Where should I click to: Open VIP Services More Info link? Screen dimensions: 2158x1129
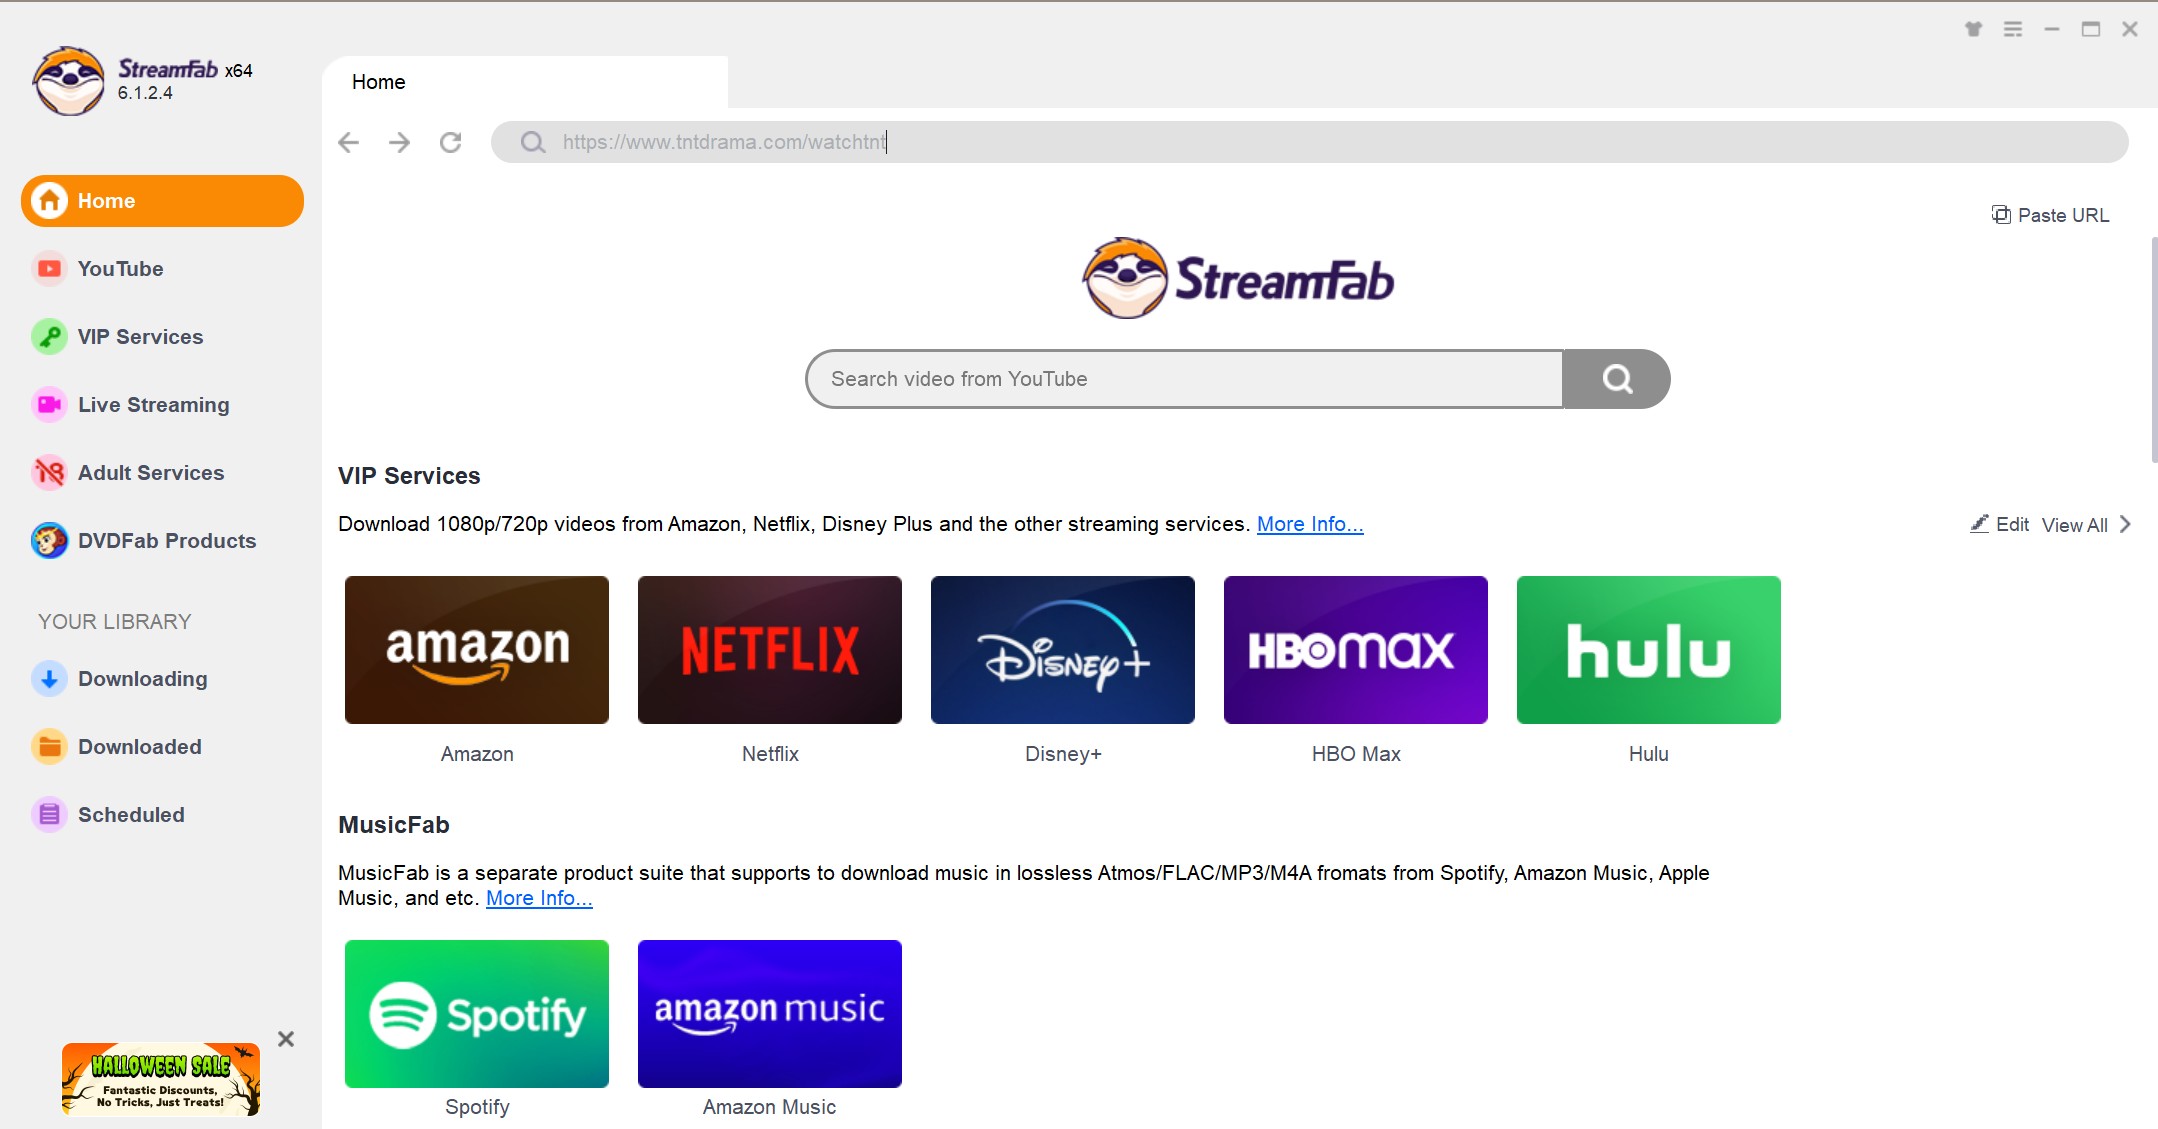[1309, 524]
